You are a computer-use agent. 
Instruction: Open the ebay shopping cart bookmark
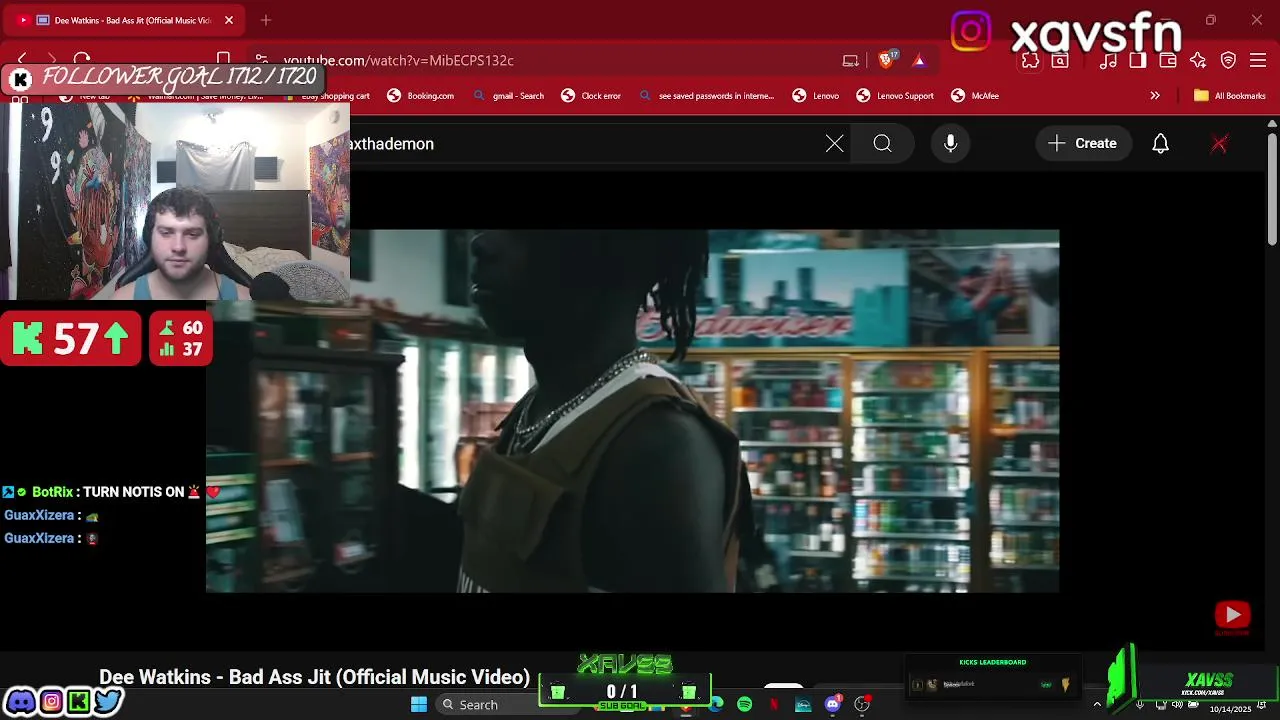point(327,96)
